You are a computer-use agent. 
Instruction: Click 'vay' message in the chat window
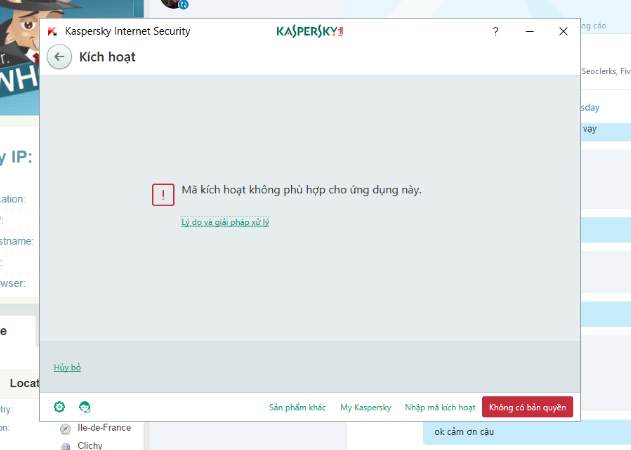point(590,129)
